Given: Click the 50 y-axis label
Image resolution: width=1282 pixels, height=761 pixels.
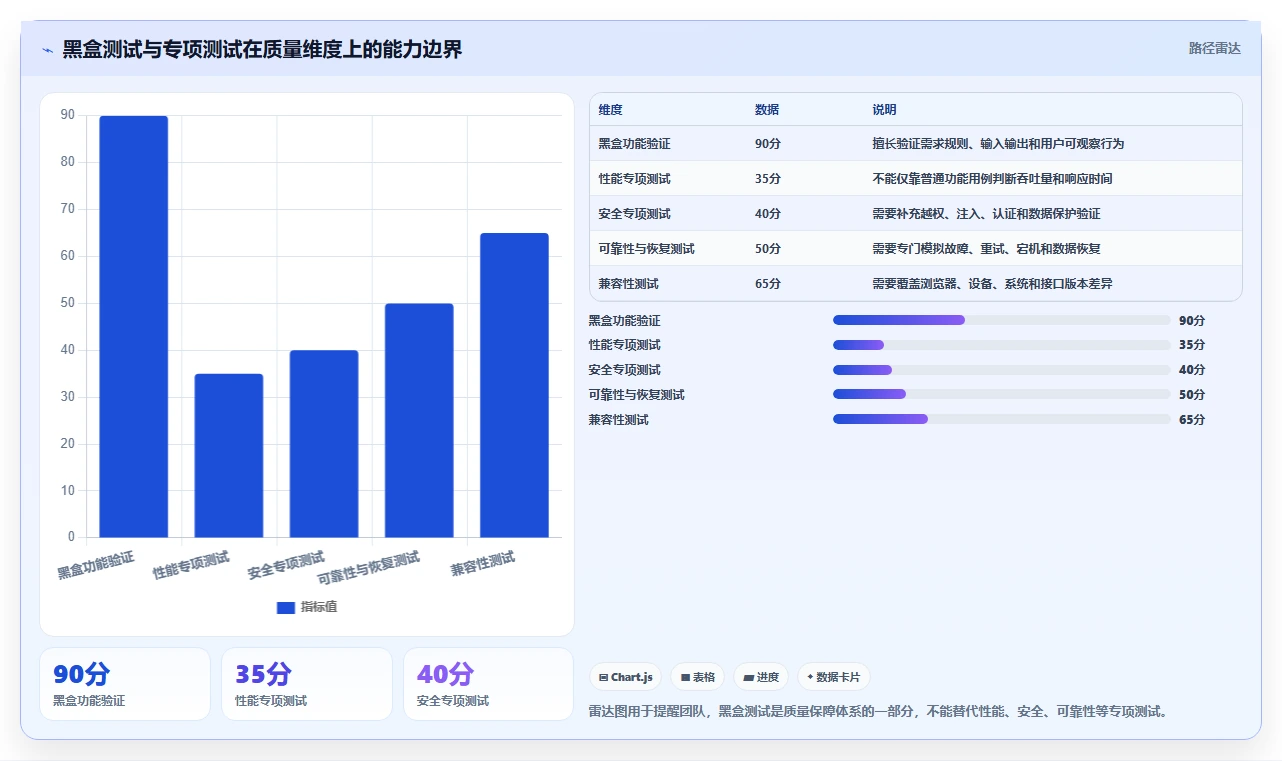Looking at the screenshot, I should click(x=67, y=303).
